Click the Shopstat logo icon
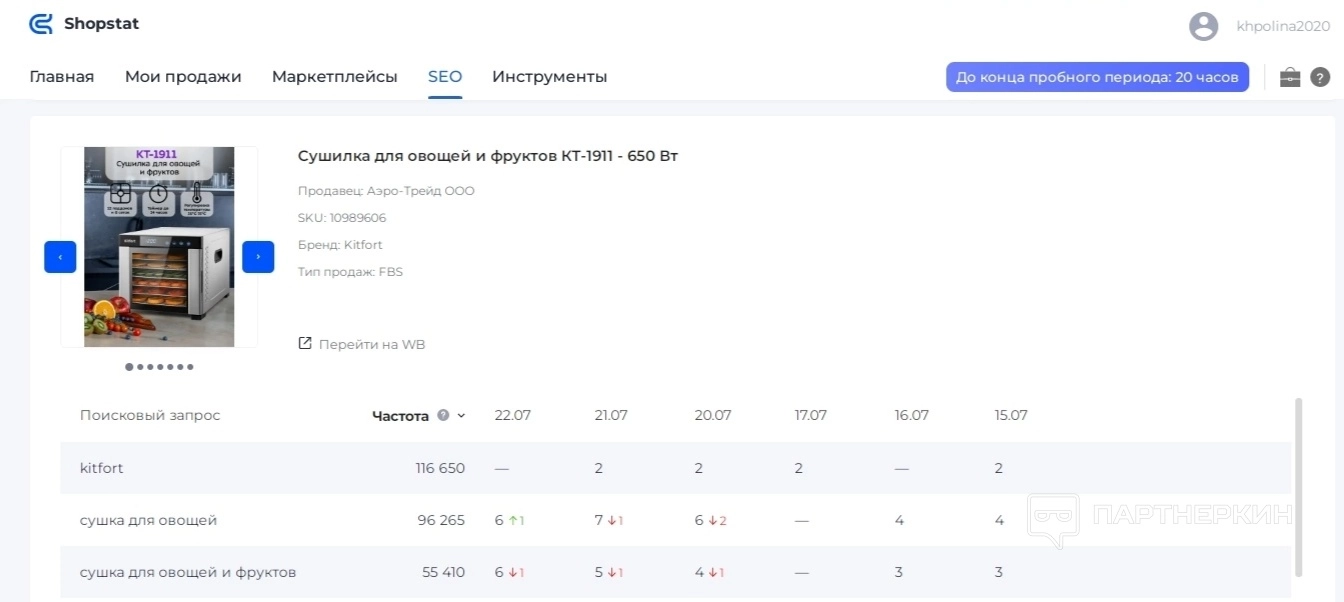This screenshot has width=1344, height=602. pyautogui.click(x=41, y=24)
